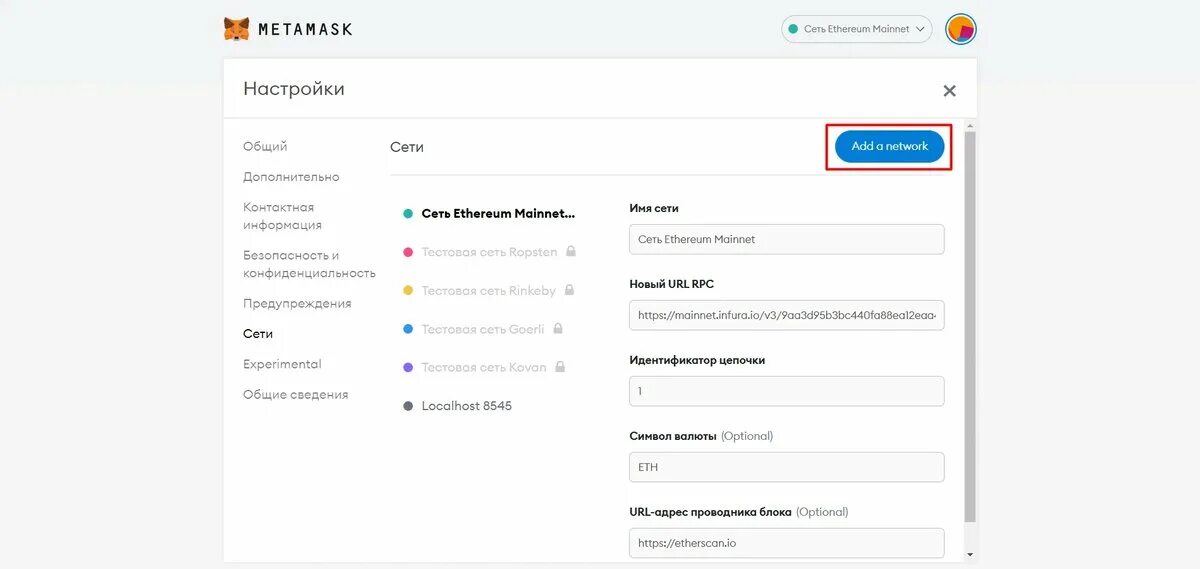1200x569 pixels.
Task: Select Тестовая сеть Ropsten network
Action: (489, 252)
